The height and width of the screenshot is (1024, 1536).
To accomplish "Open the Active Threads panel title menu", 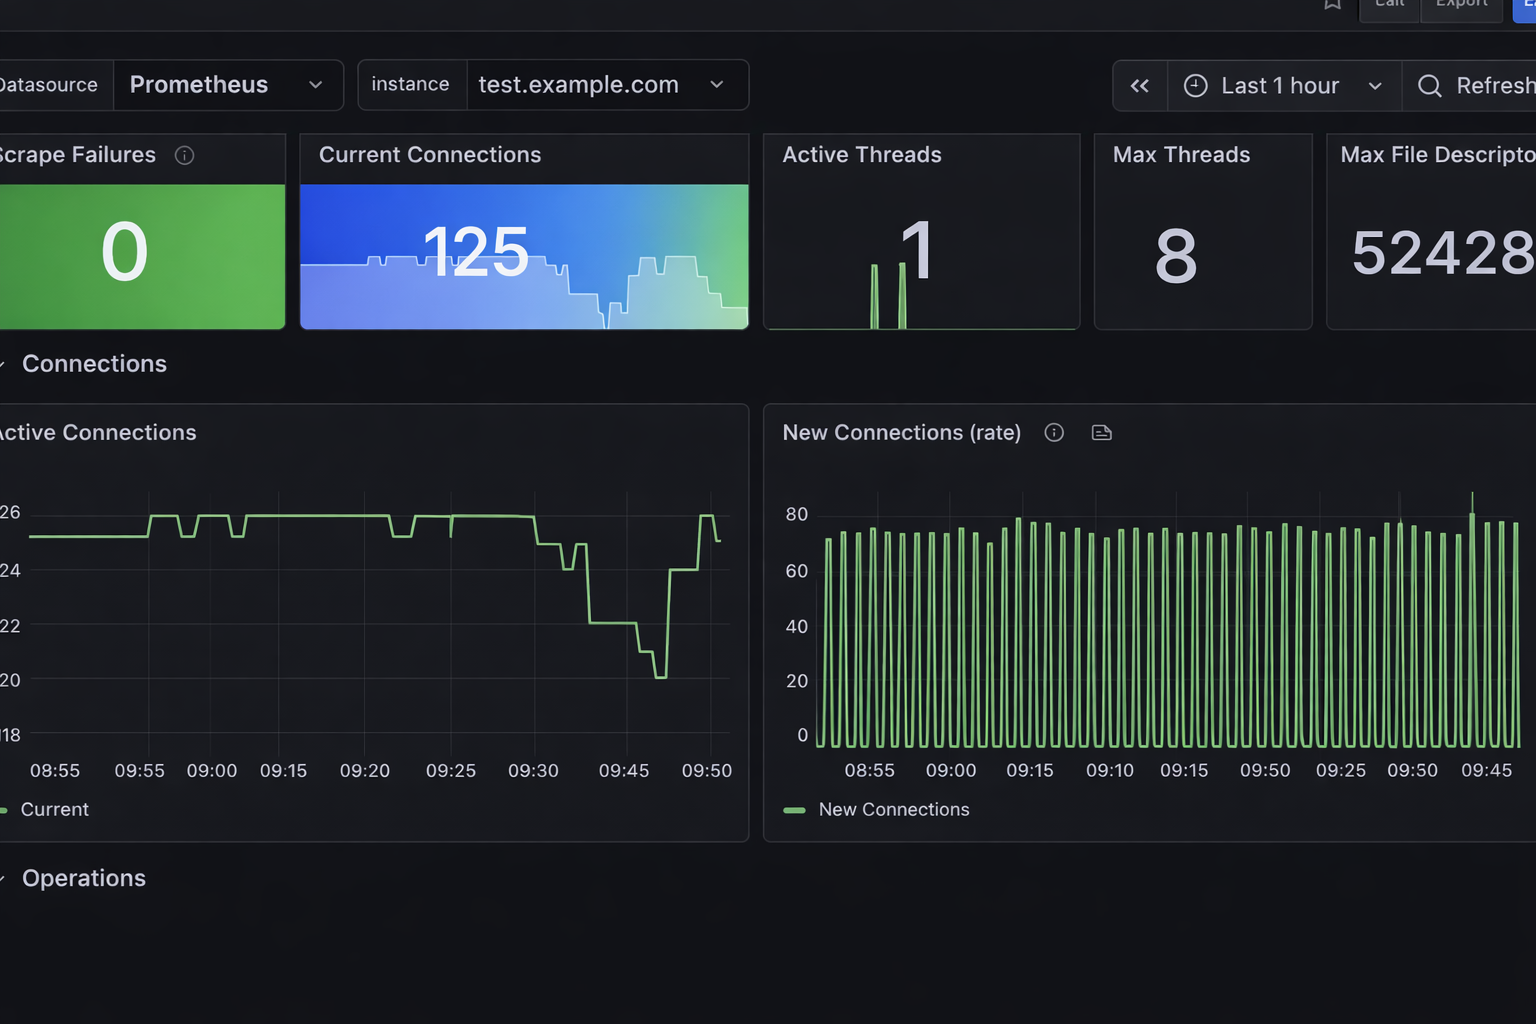I will click(862, 155).
